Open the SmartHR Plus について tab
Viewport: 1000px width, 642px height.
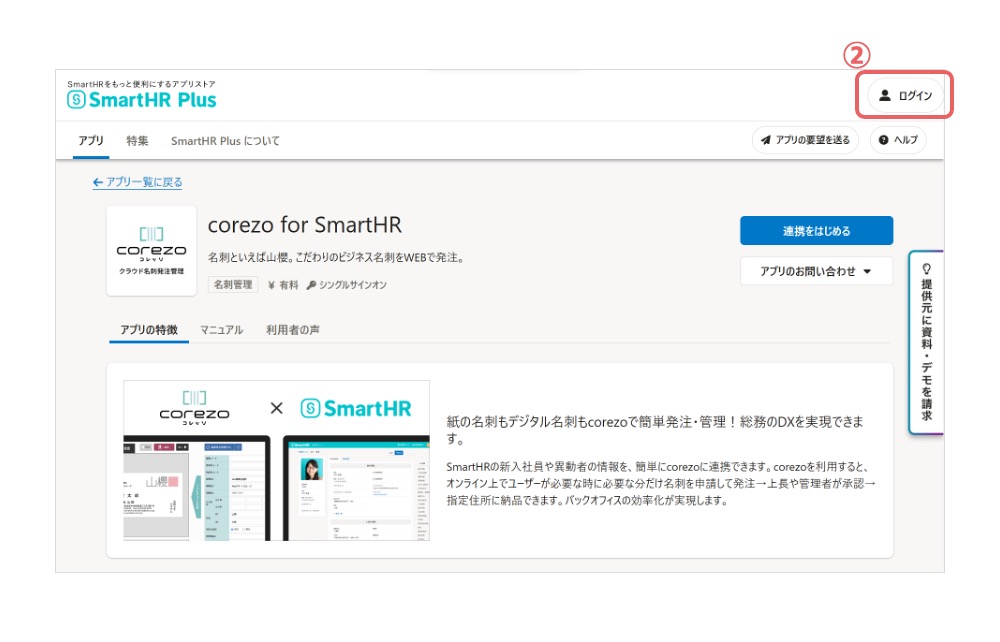click(225, 141)
